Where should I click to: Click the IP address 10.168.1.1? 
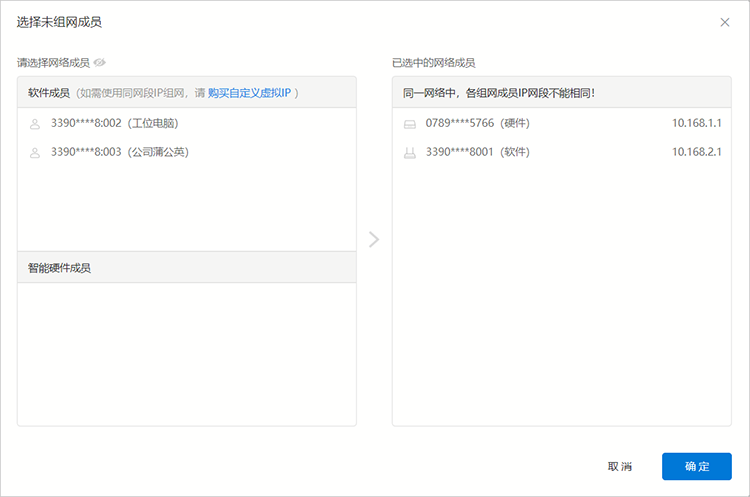point(696,123)
